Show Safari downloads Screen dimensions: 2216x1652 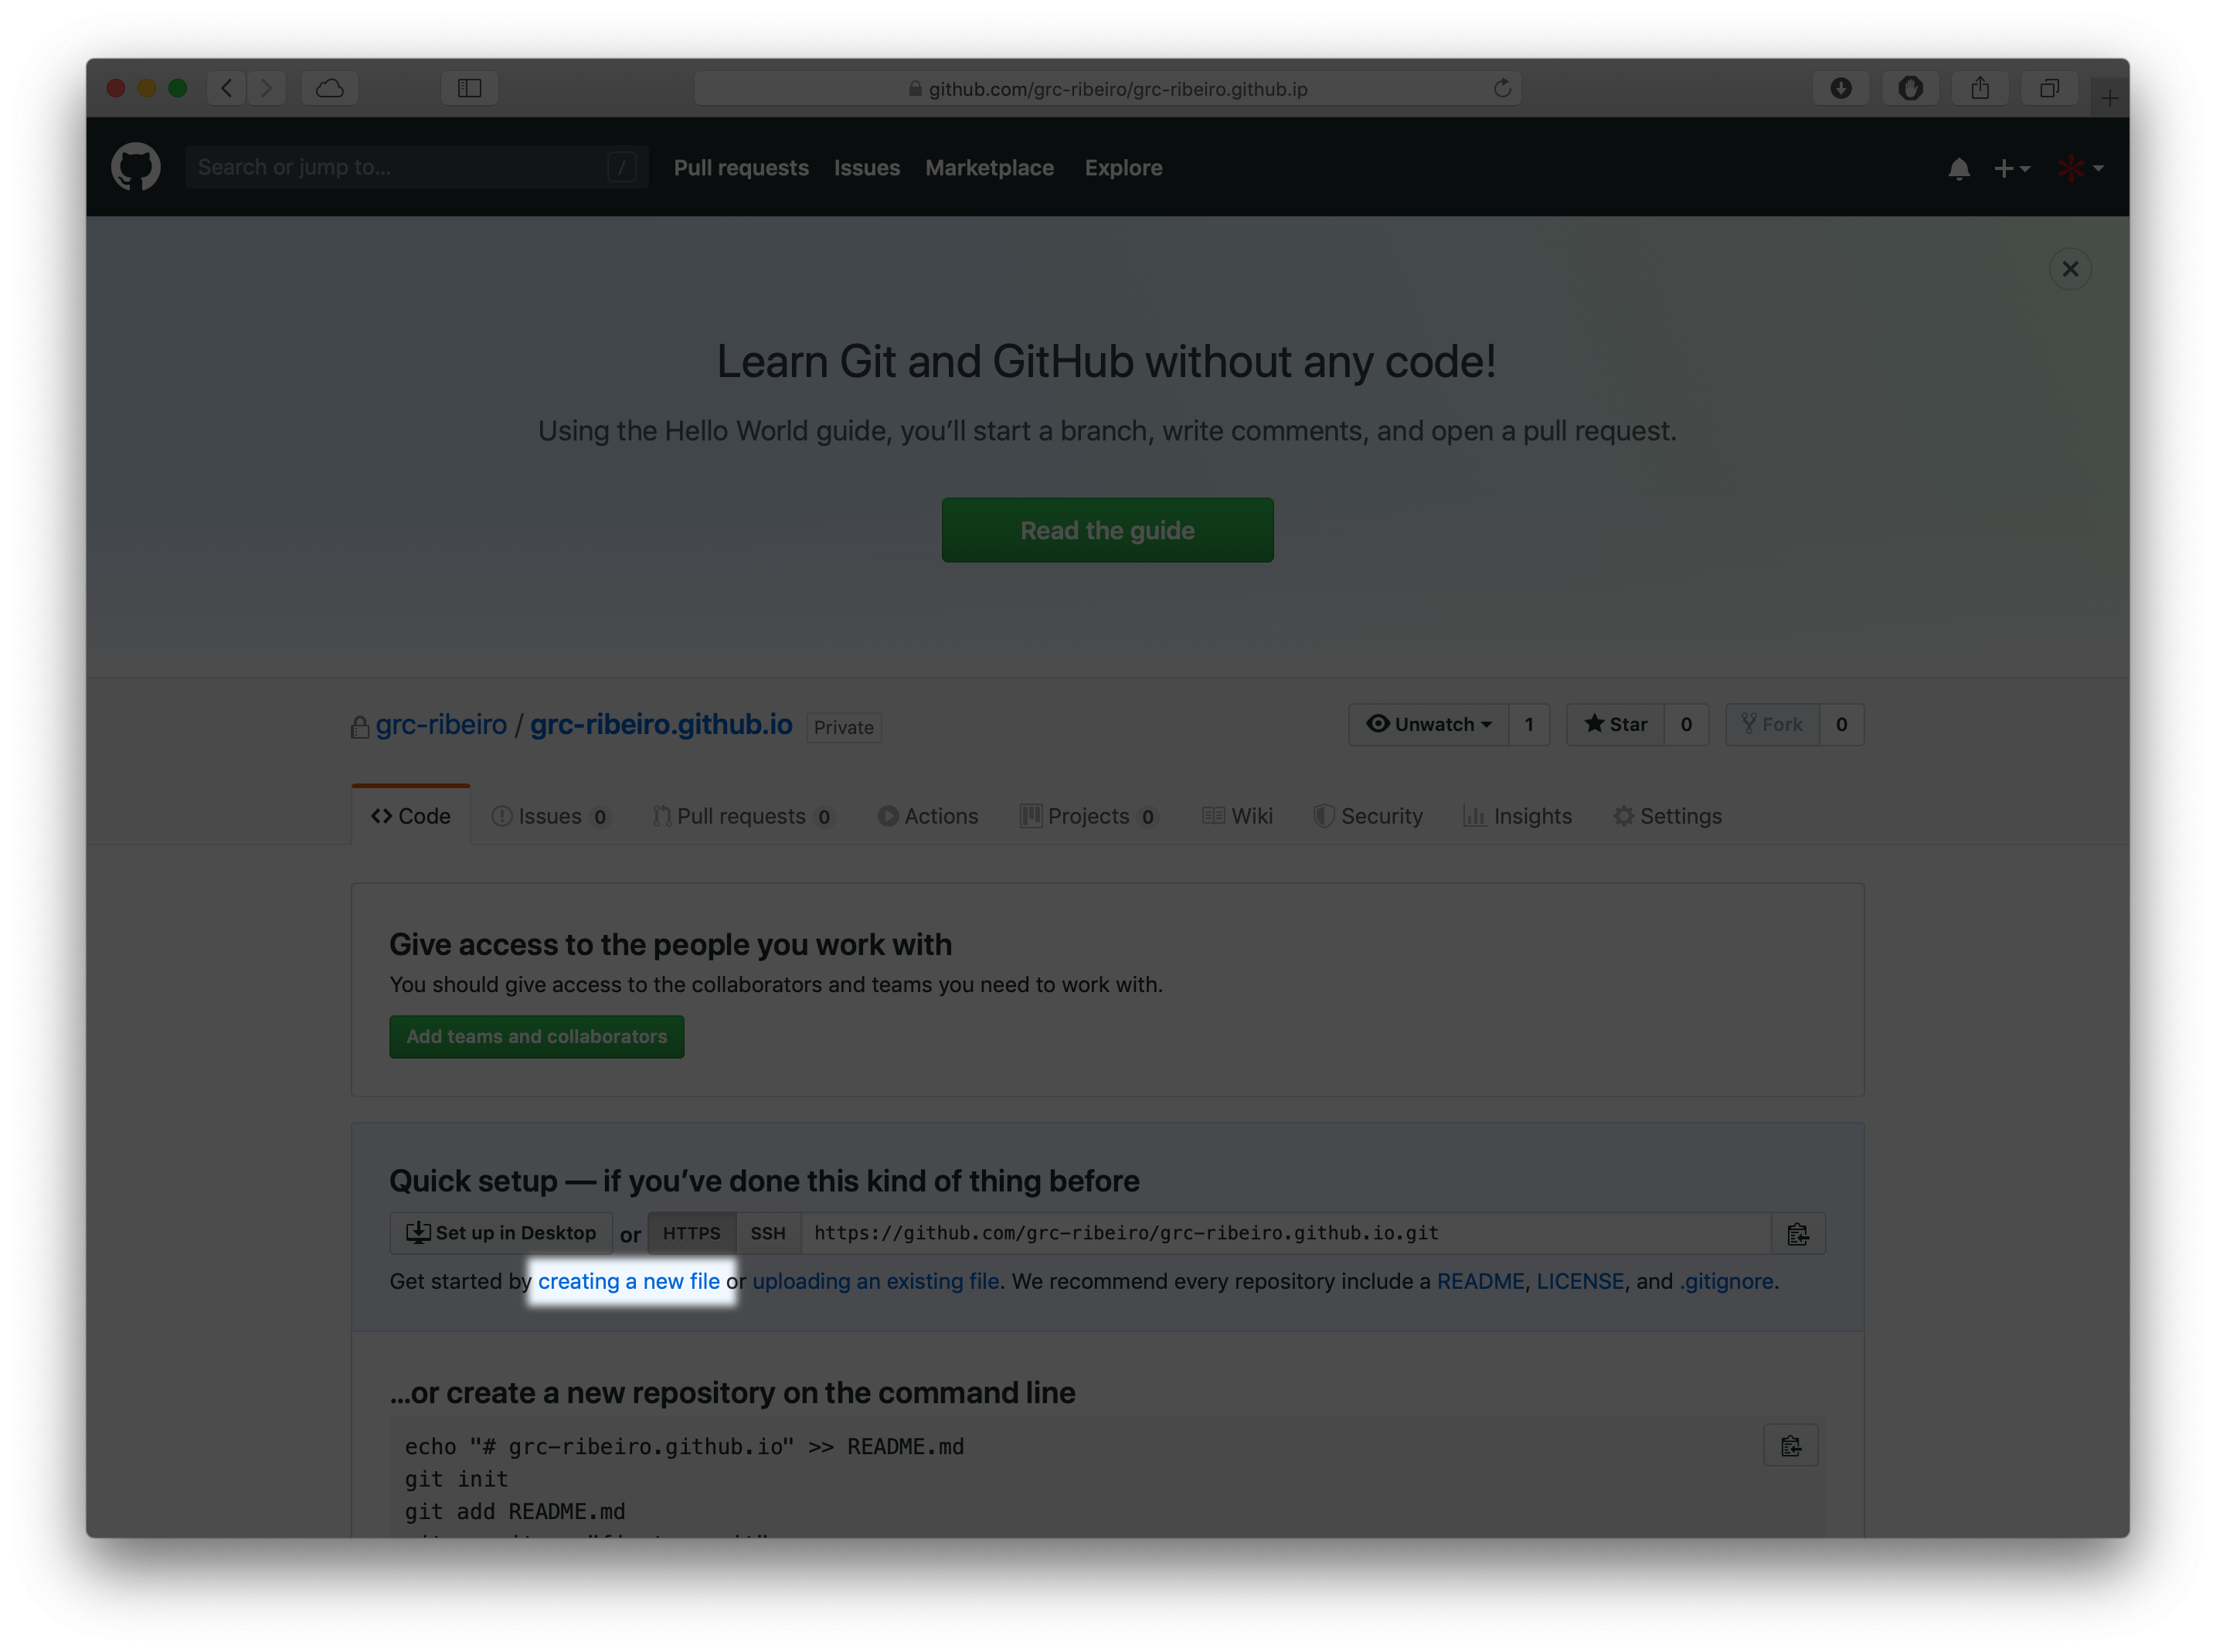[x=1840, y=88]
